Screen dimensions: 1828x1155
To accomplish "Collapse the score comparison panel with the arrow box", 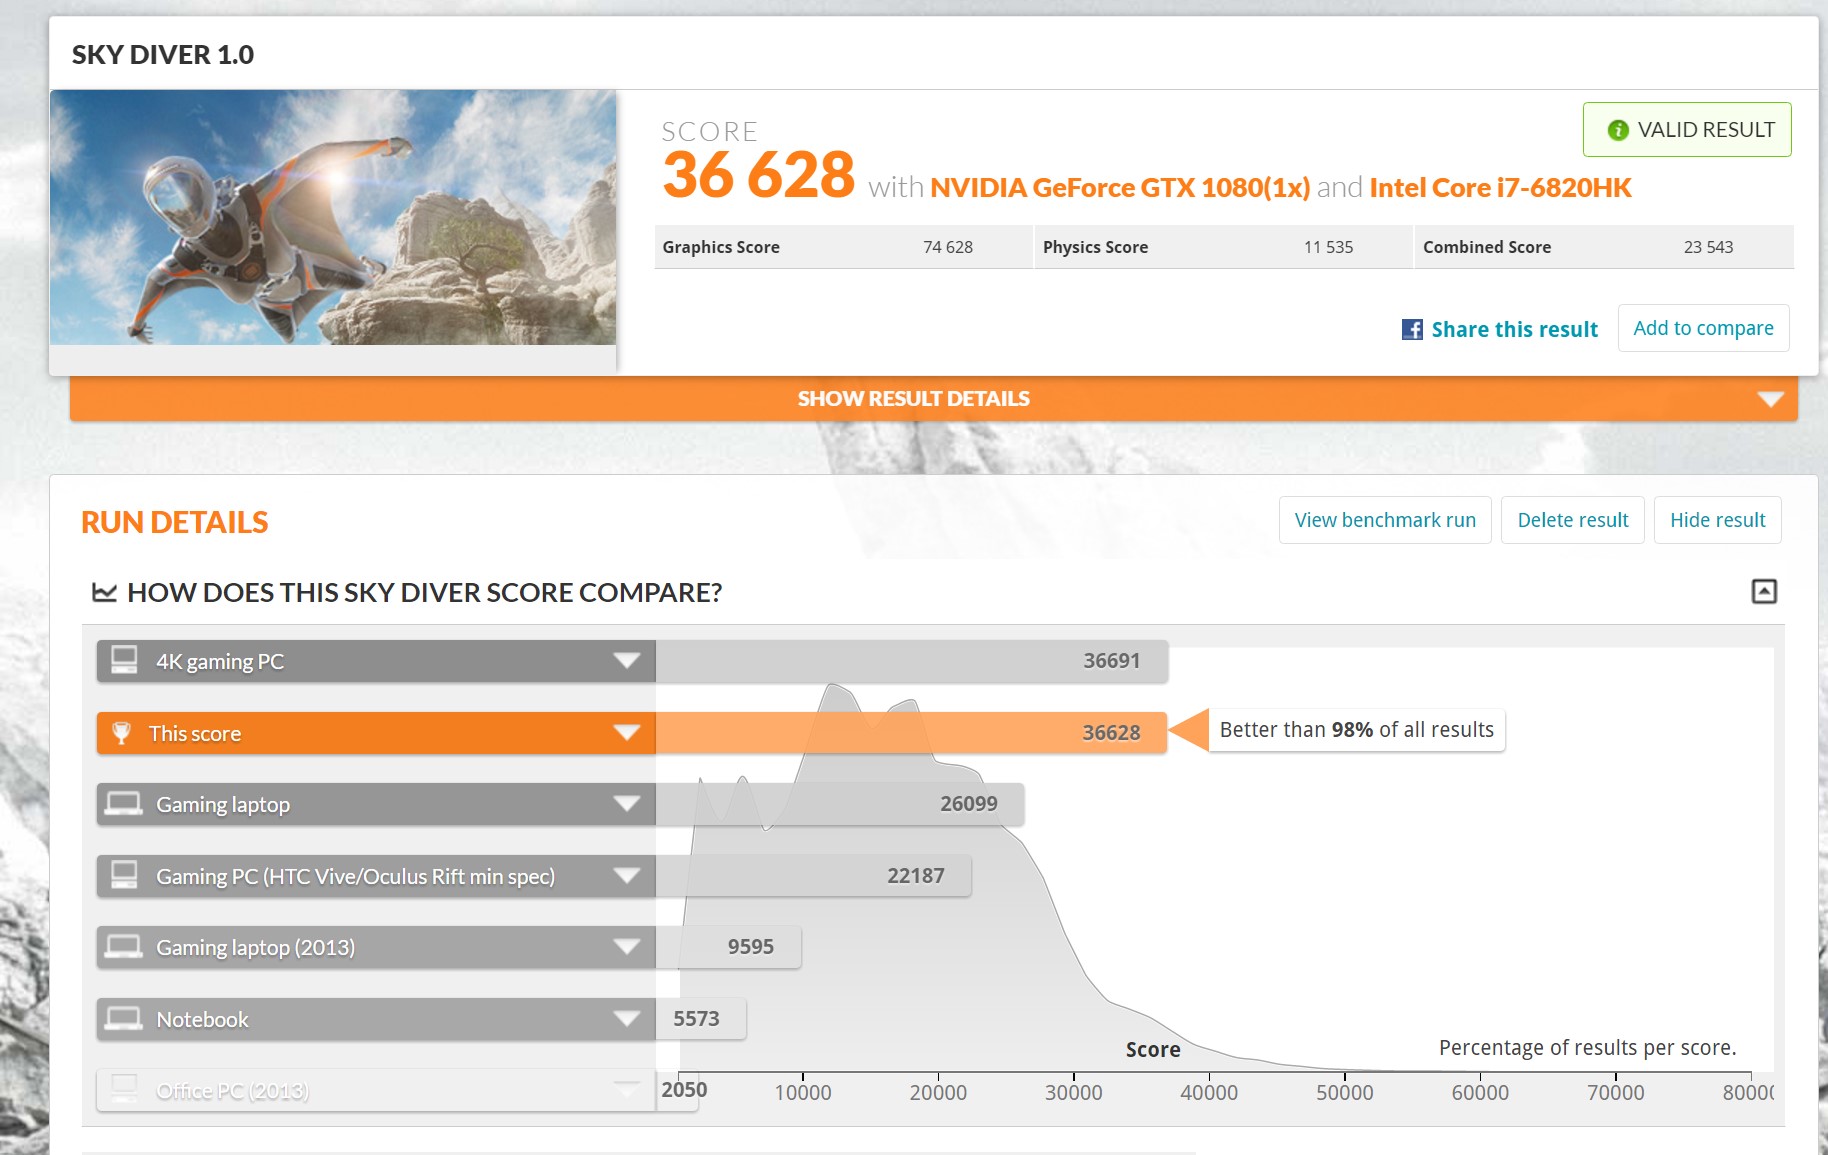I will pos(1764,592).
